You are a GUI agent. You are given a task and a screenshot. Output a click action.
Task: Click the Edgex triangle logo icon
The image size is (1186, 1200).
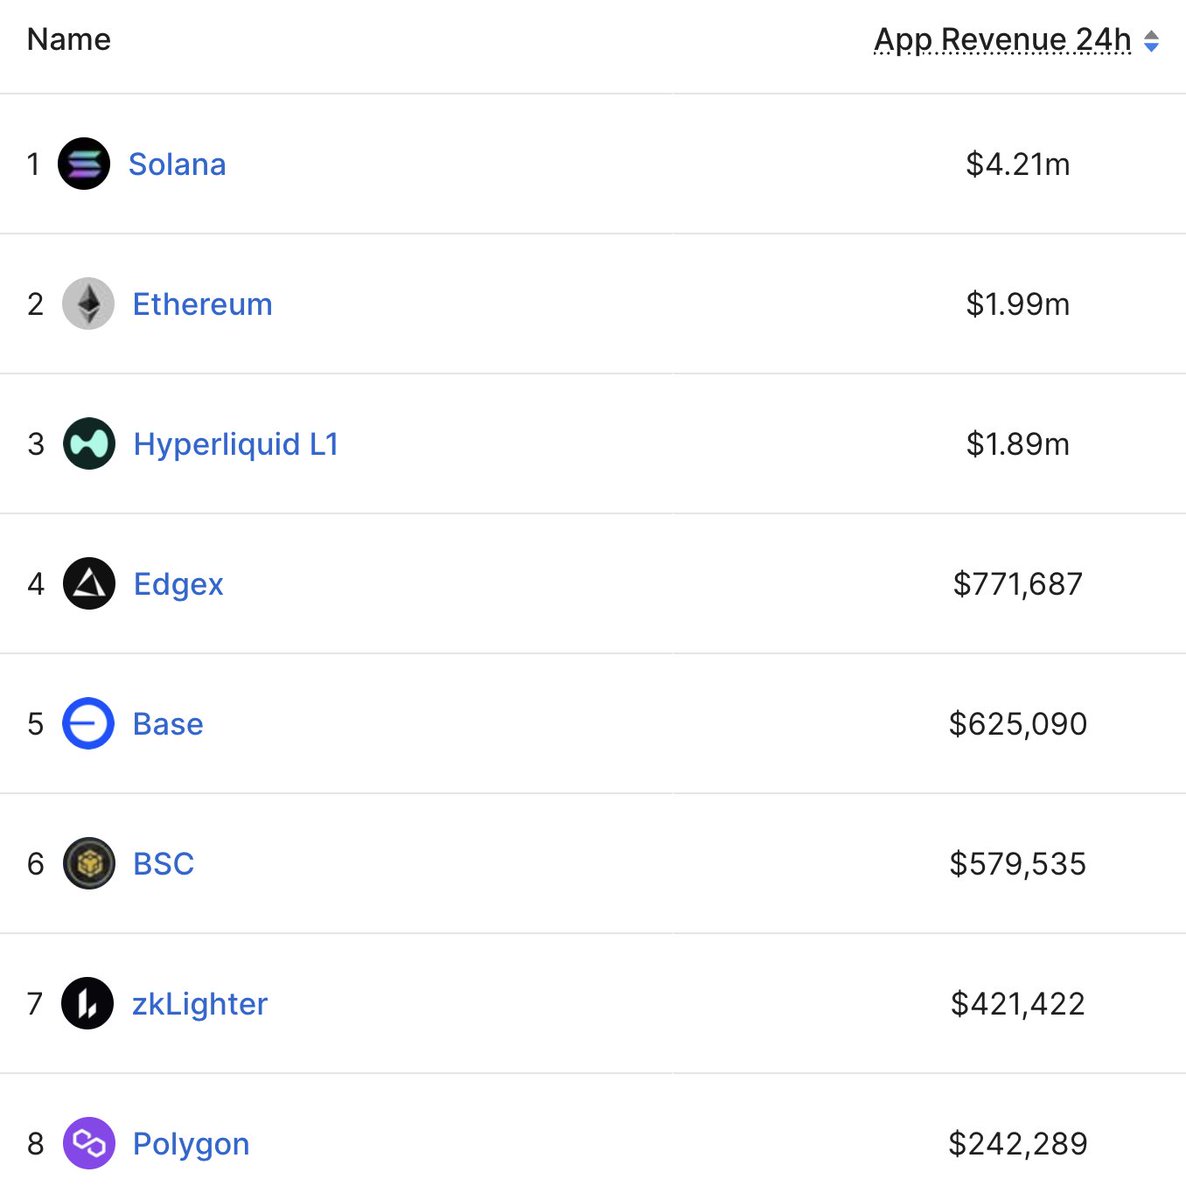[89, 584]
